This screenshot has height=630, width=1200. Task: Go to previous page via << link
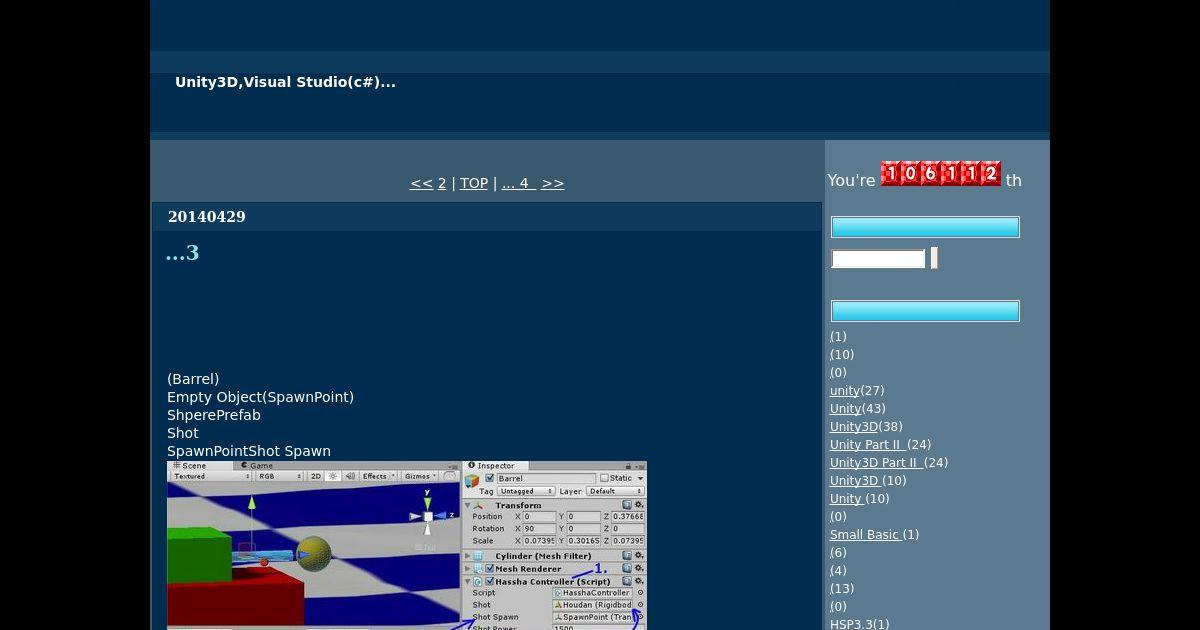tap(421, 183)
